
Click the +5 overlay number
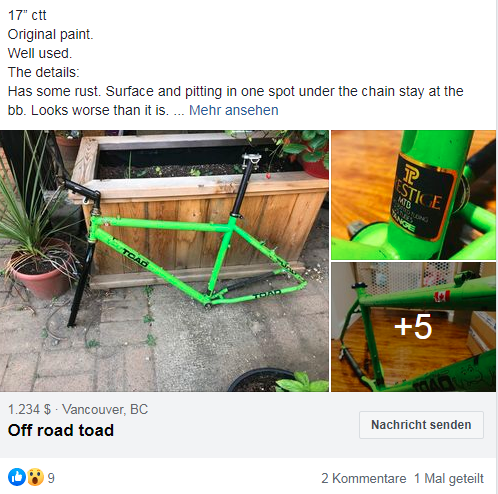point(413,327)
